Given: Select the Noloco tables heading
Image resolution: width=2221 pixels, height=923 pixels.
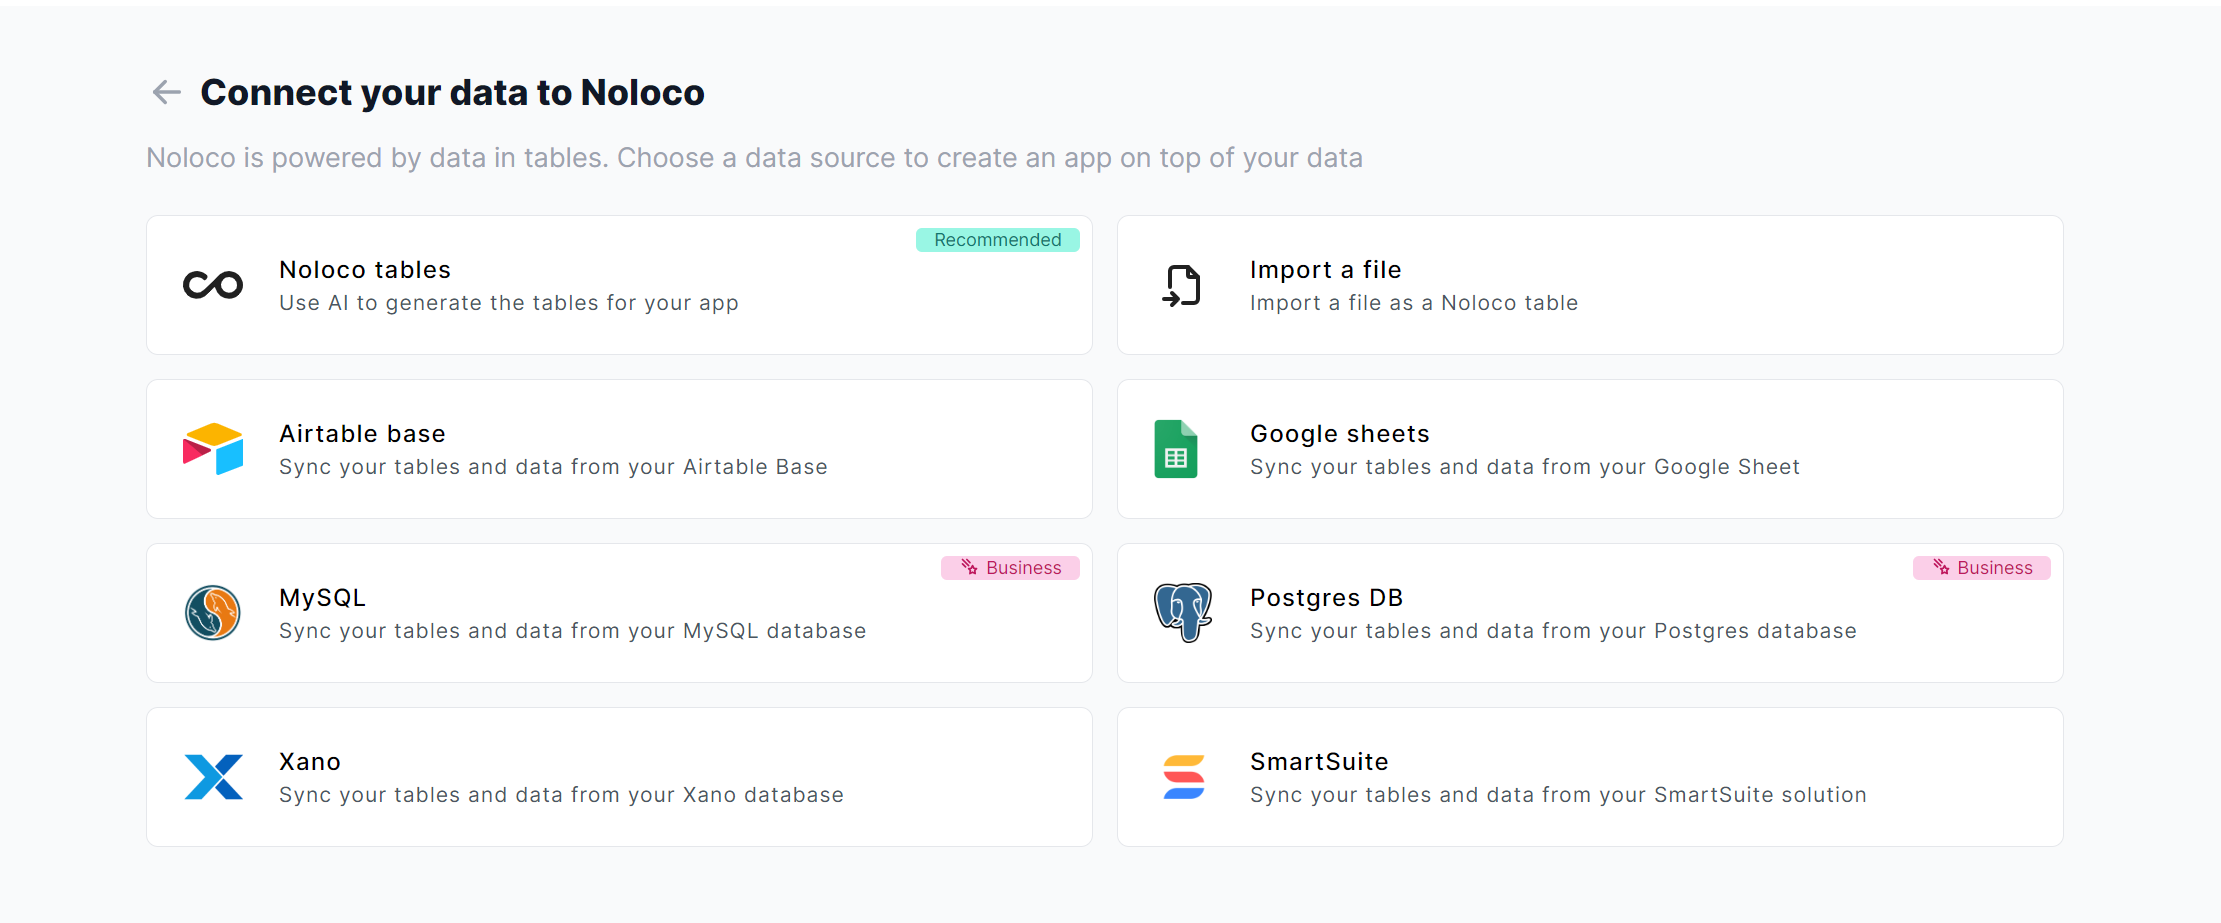Looking at the screenshot, I should 365,270.
